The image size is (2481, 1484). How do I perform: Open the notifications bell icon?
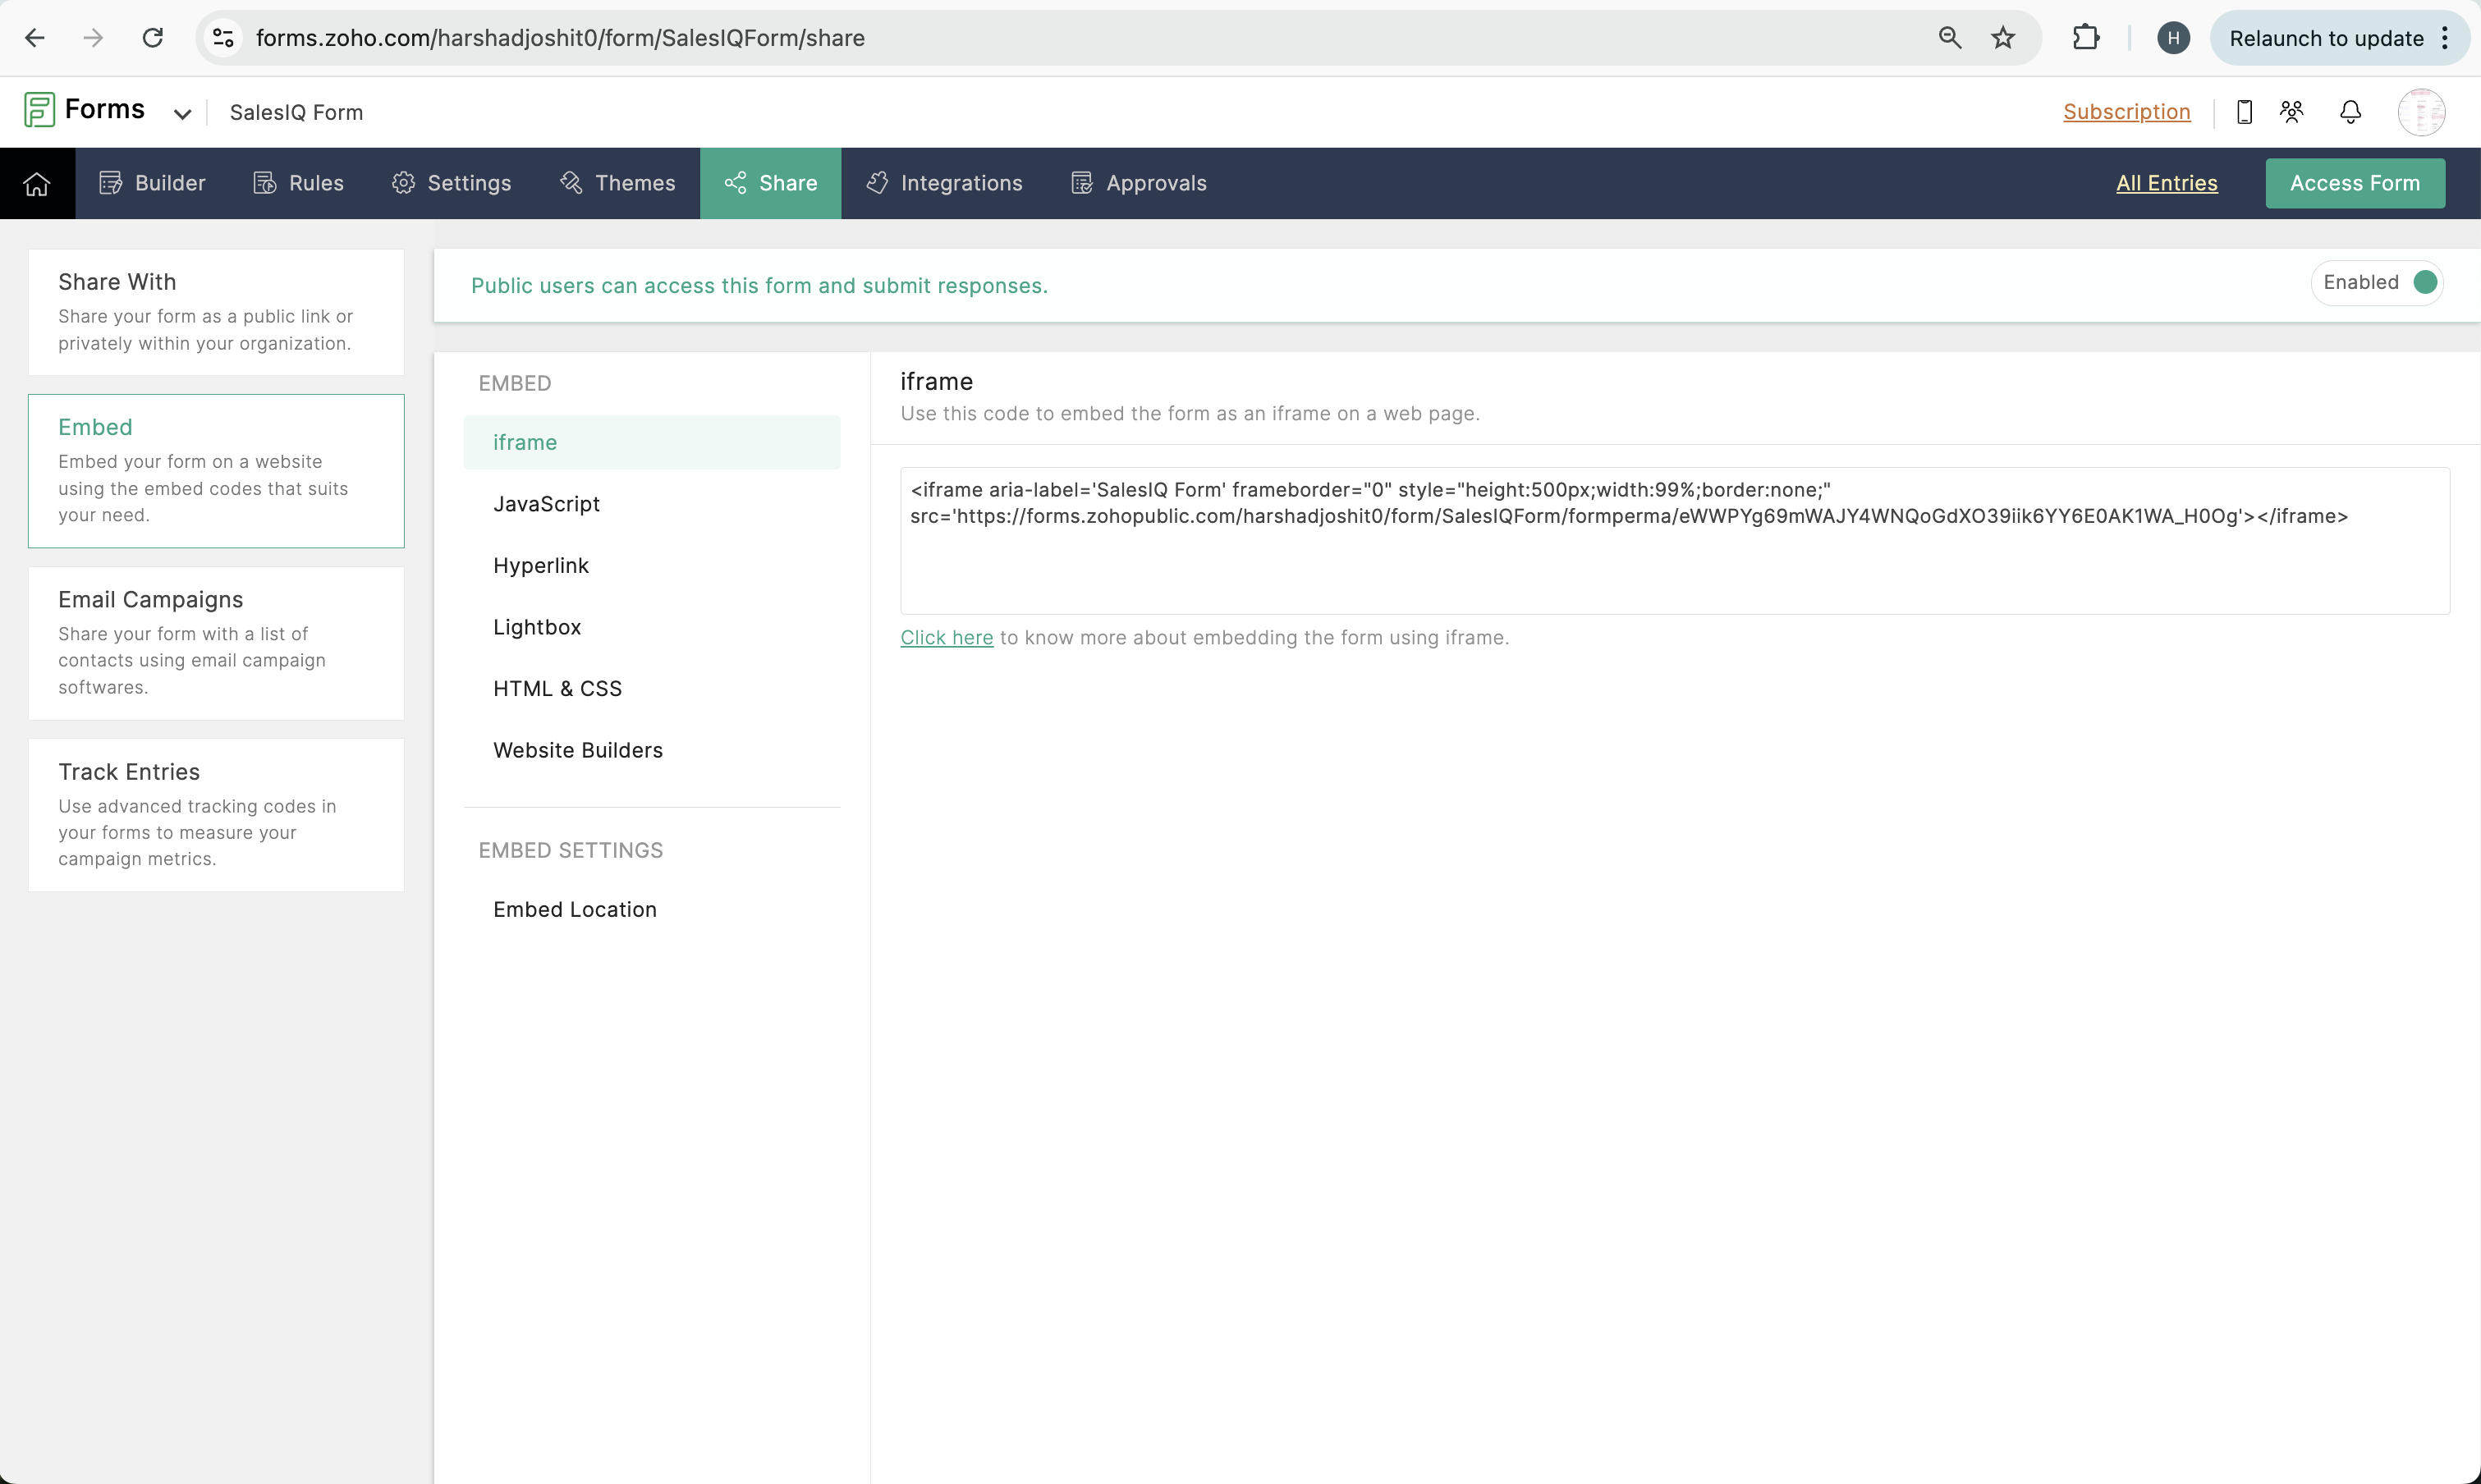[2350, 112]
